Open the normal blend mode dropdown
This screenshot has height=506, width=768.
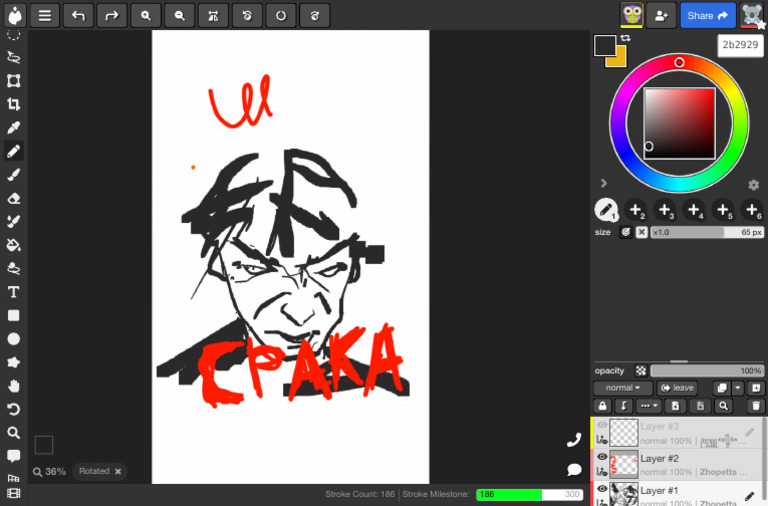tap(623, 388)
